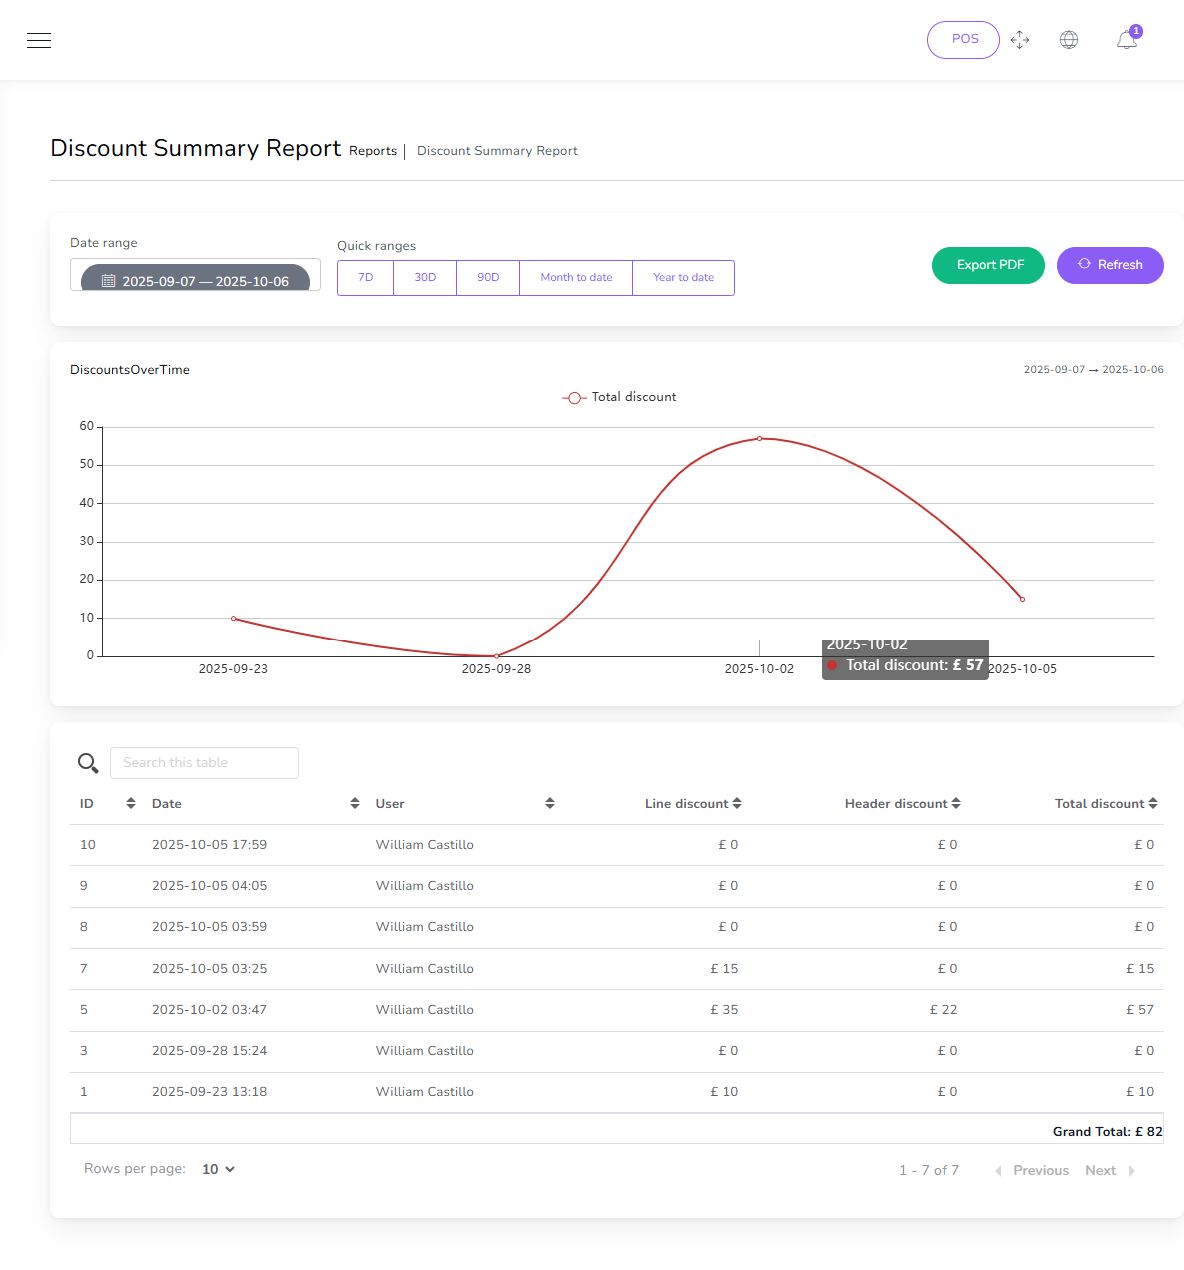
Task: Toggle Total discount legend series
Action: coord(620,397)
